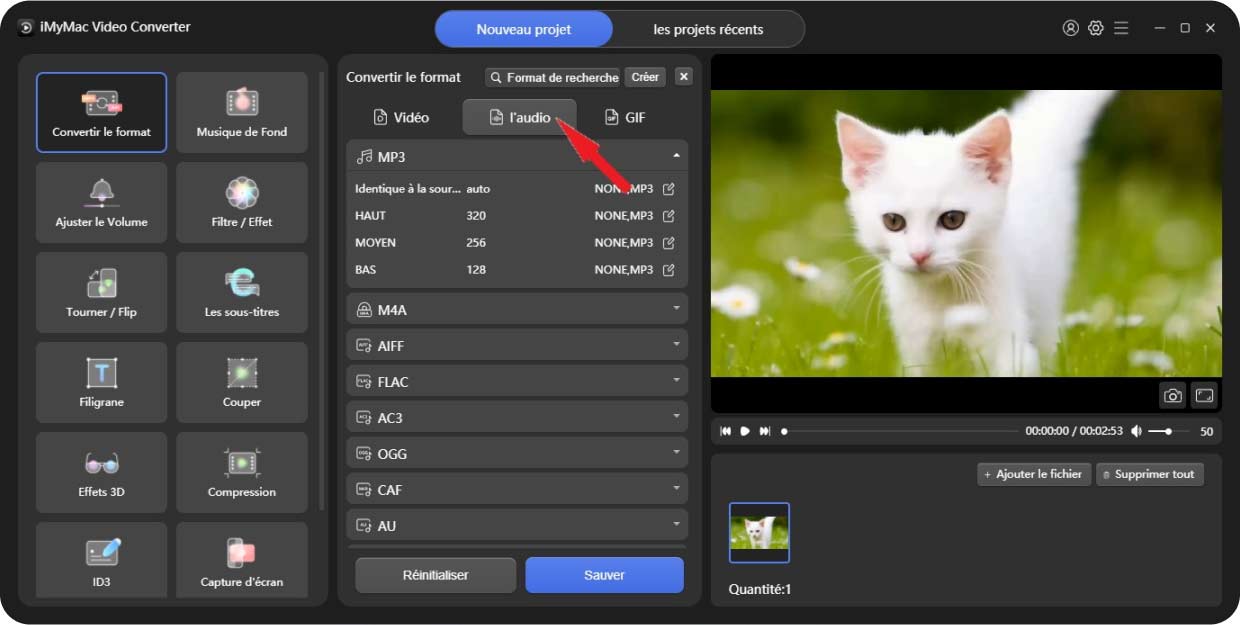Adjust the player volume slider
1240x625 pixels.
coord(1167,431)
